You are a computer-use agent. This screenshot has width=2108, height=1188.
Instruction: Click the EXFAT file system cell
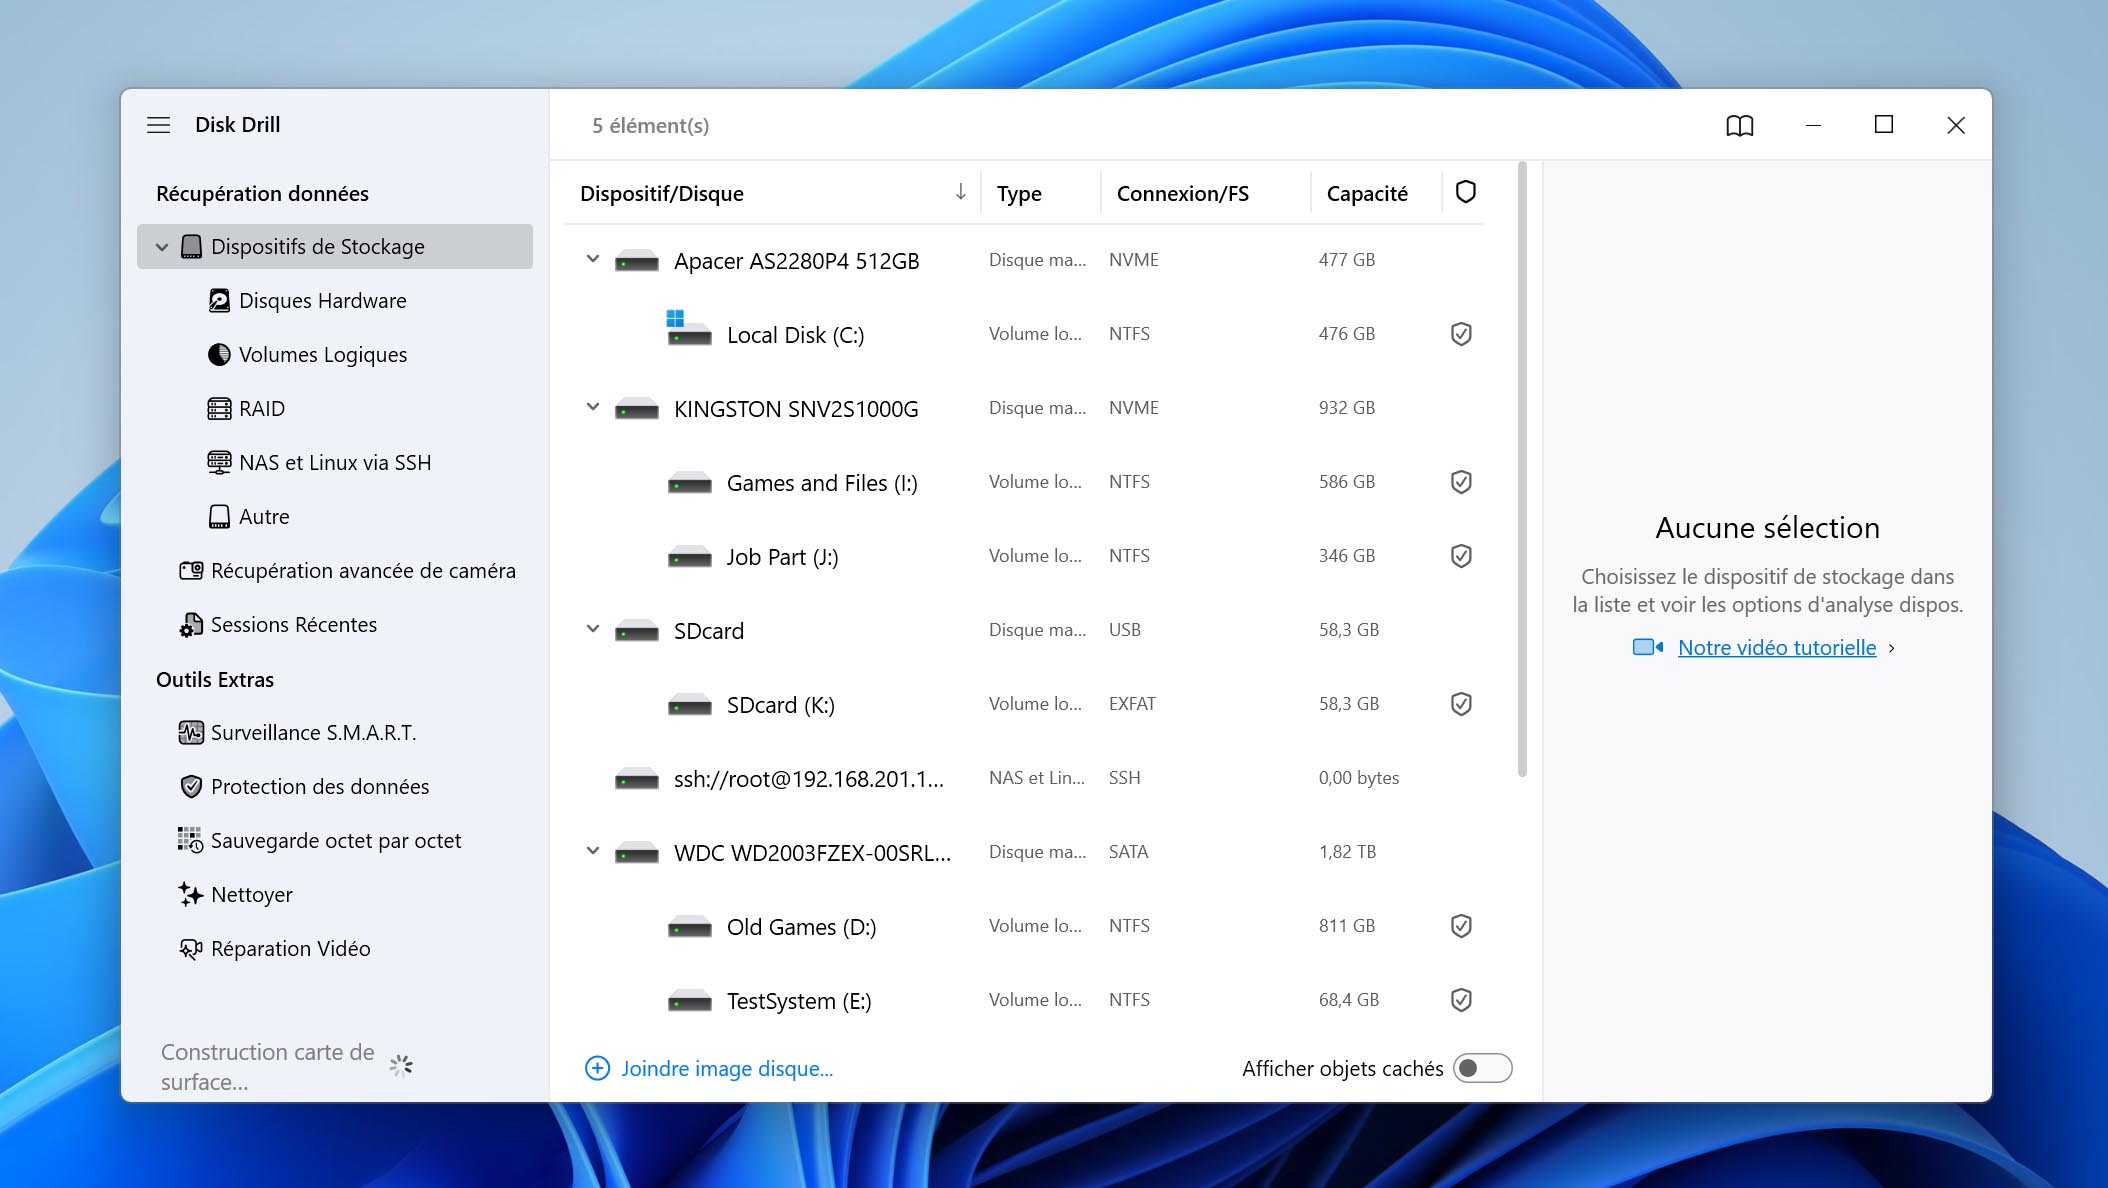1132,704
